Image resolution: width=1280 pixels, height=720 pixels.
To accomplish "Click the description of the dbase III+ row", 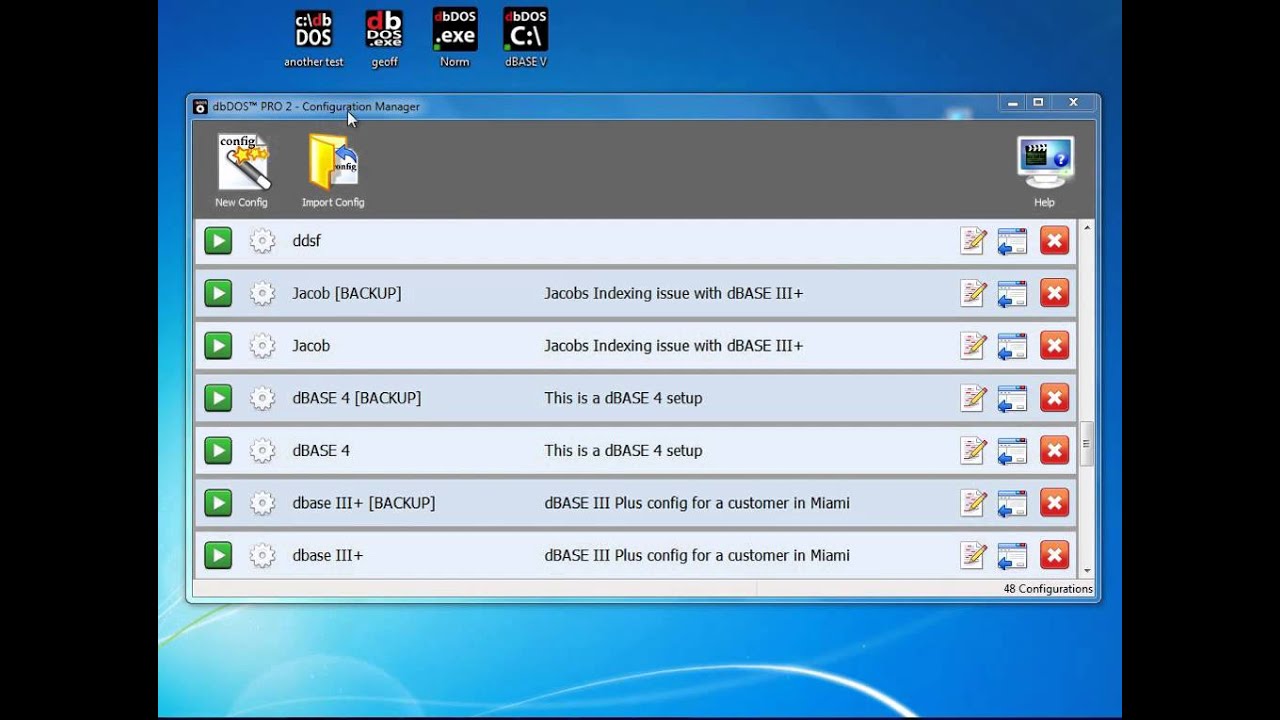I will (697, 555).
